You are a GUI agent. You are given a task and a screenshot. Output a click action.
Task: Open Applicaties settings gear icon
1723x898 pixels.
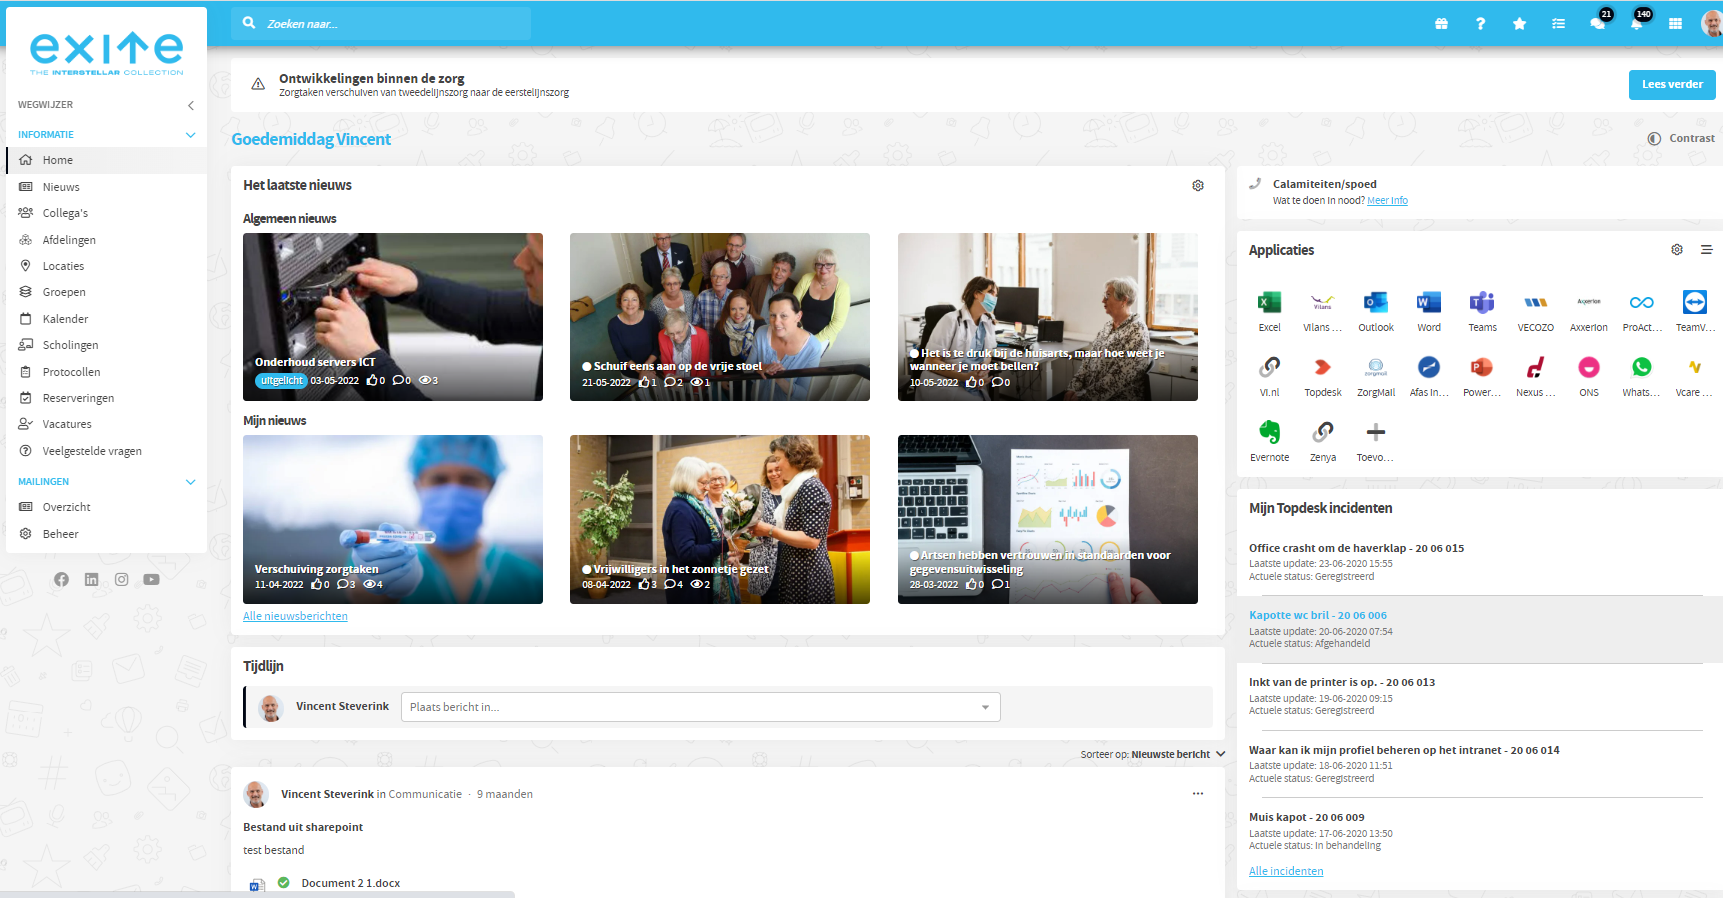[1677, 250]
